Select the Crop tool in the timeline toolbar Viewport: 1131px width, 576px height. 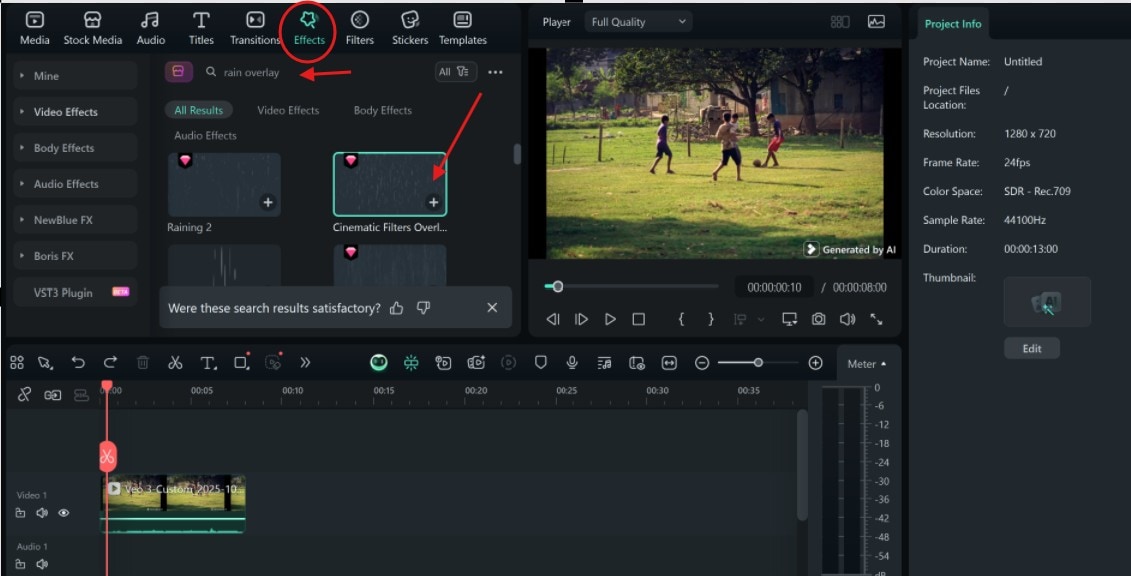coord(239,363)
